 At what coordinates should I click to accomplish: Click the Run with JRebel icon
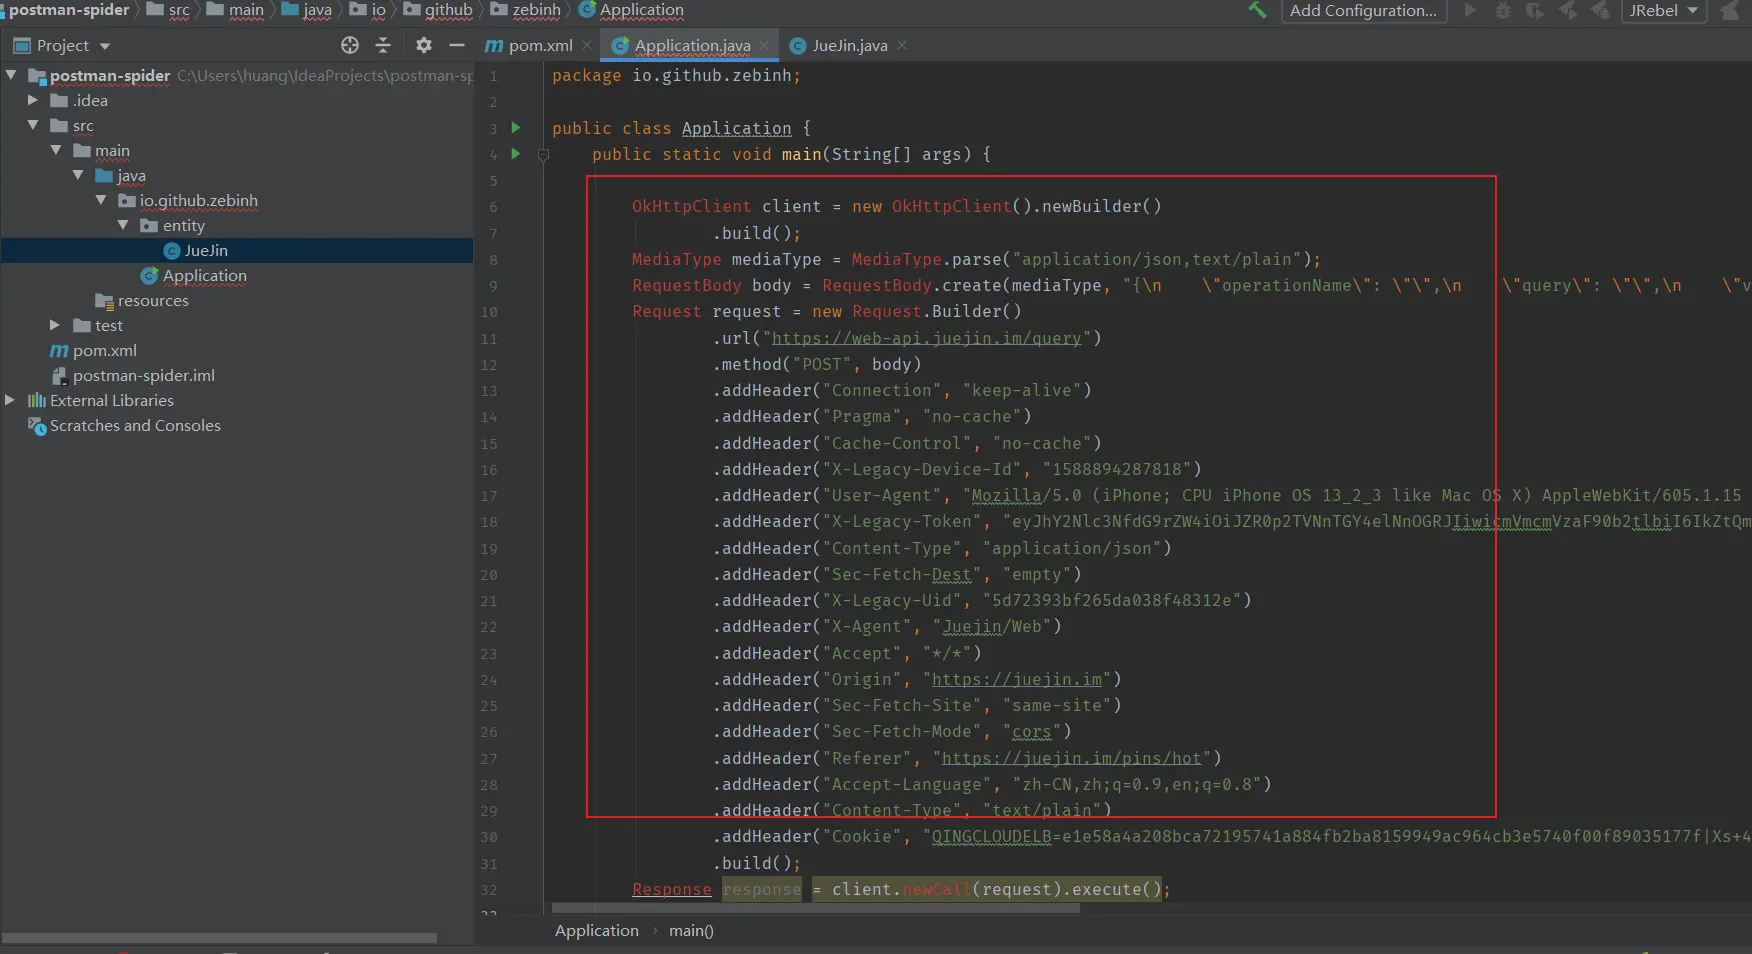point(1568,10)
